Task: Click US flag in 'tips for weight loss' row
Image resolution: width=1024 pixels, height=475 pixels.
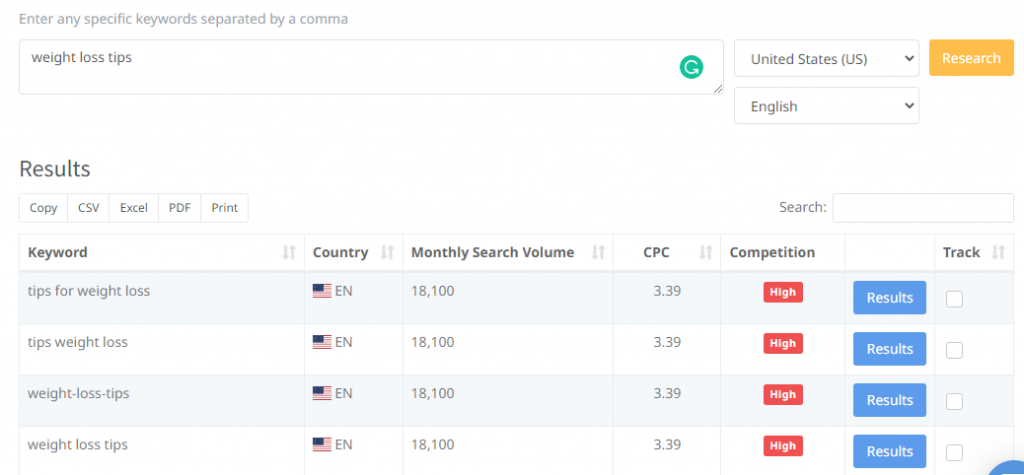Action: point(322,291)
